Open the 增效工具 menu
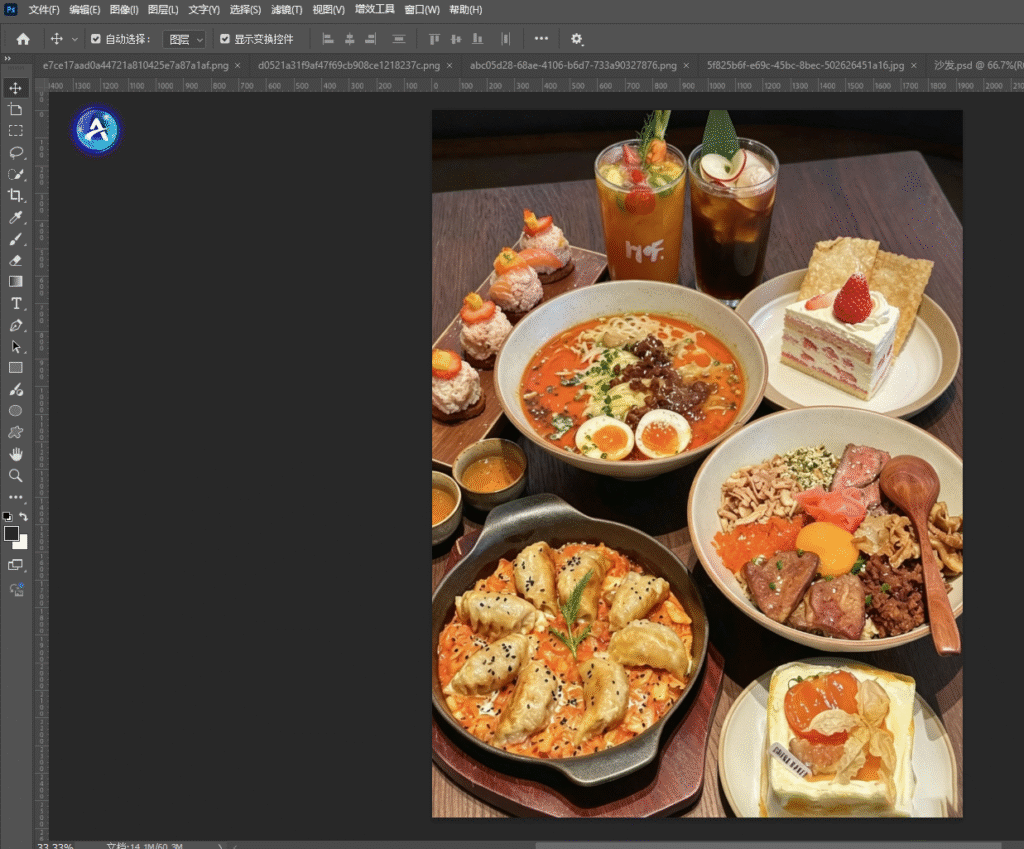The image size is (1024, 849). pyautogui.click(x=374, y=9)
